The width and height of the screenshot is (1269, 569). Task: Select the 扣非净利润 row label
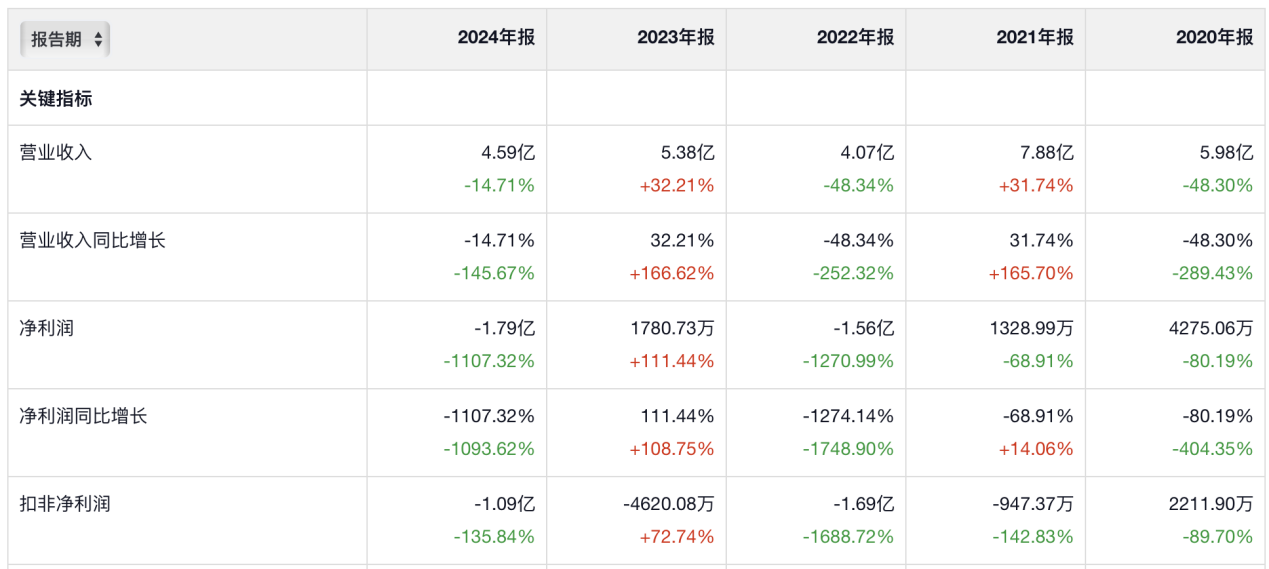(65, 504)
